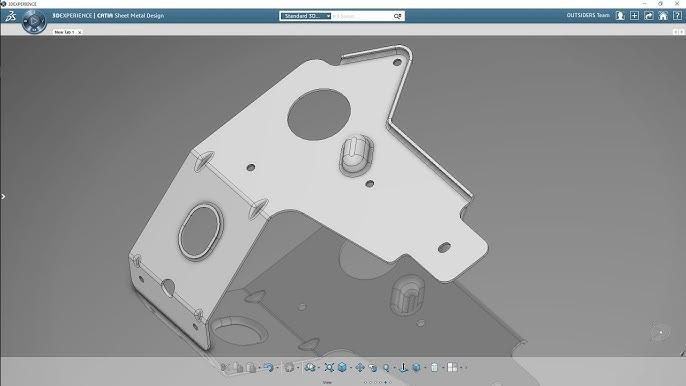
Task: Expand the undo history dropdown arrow
Action: coord(277,368)
